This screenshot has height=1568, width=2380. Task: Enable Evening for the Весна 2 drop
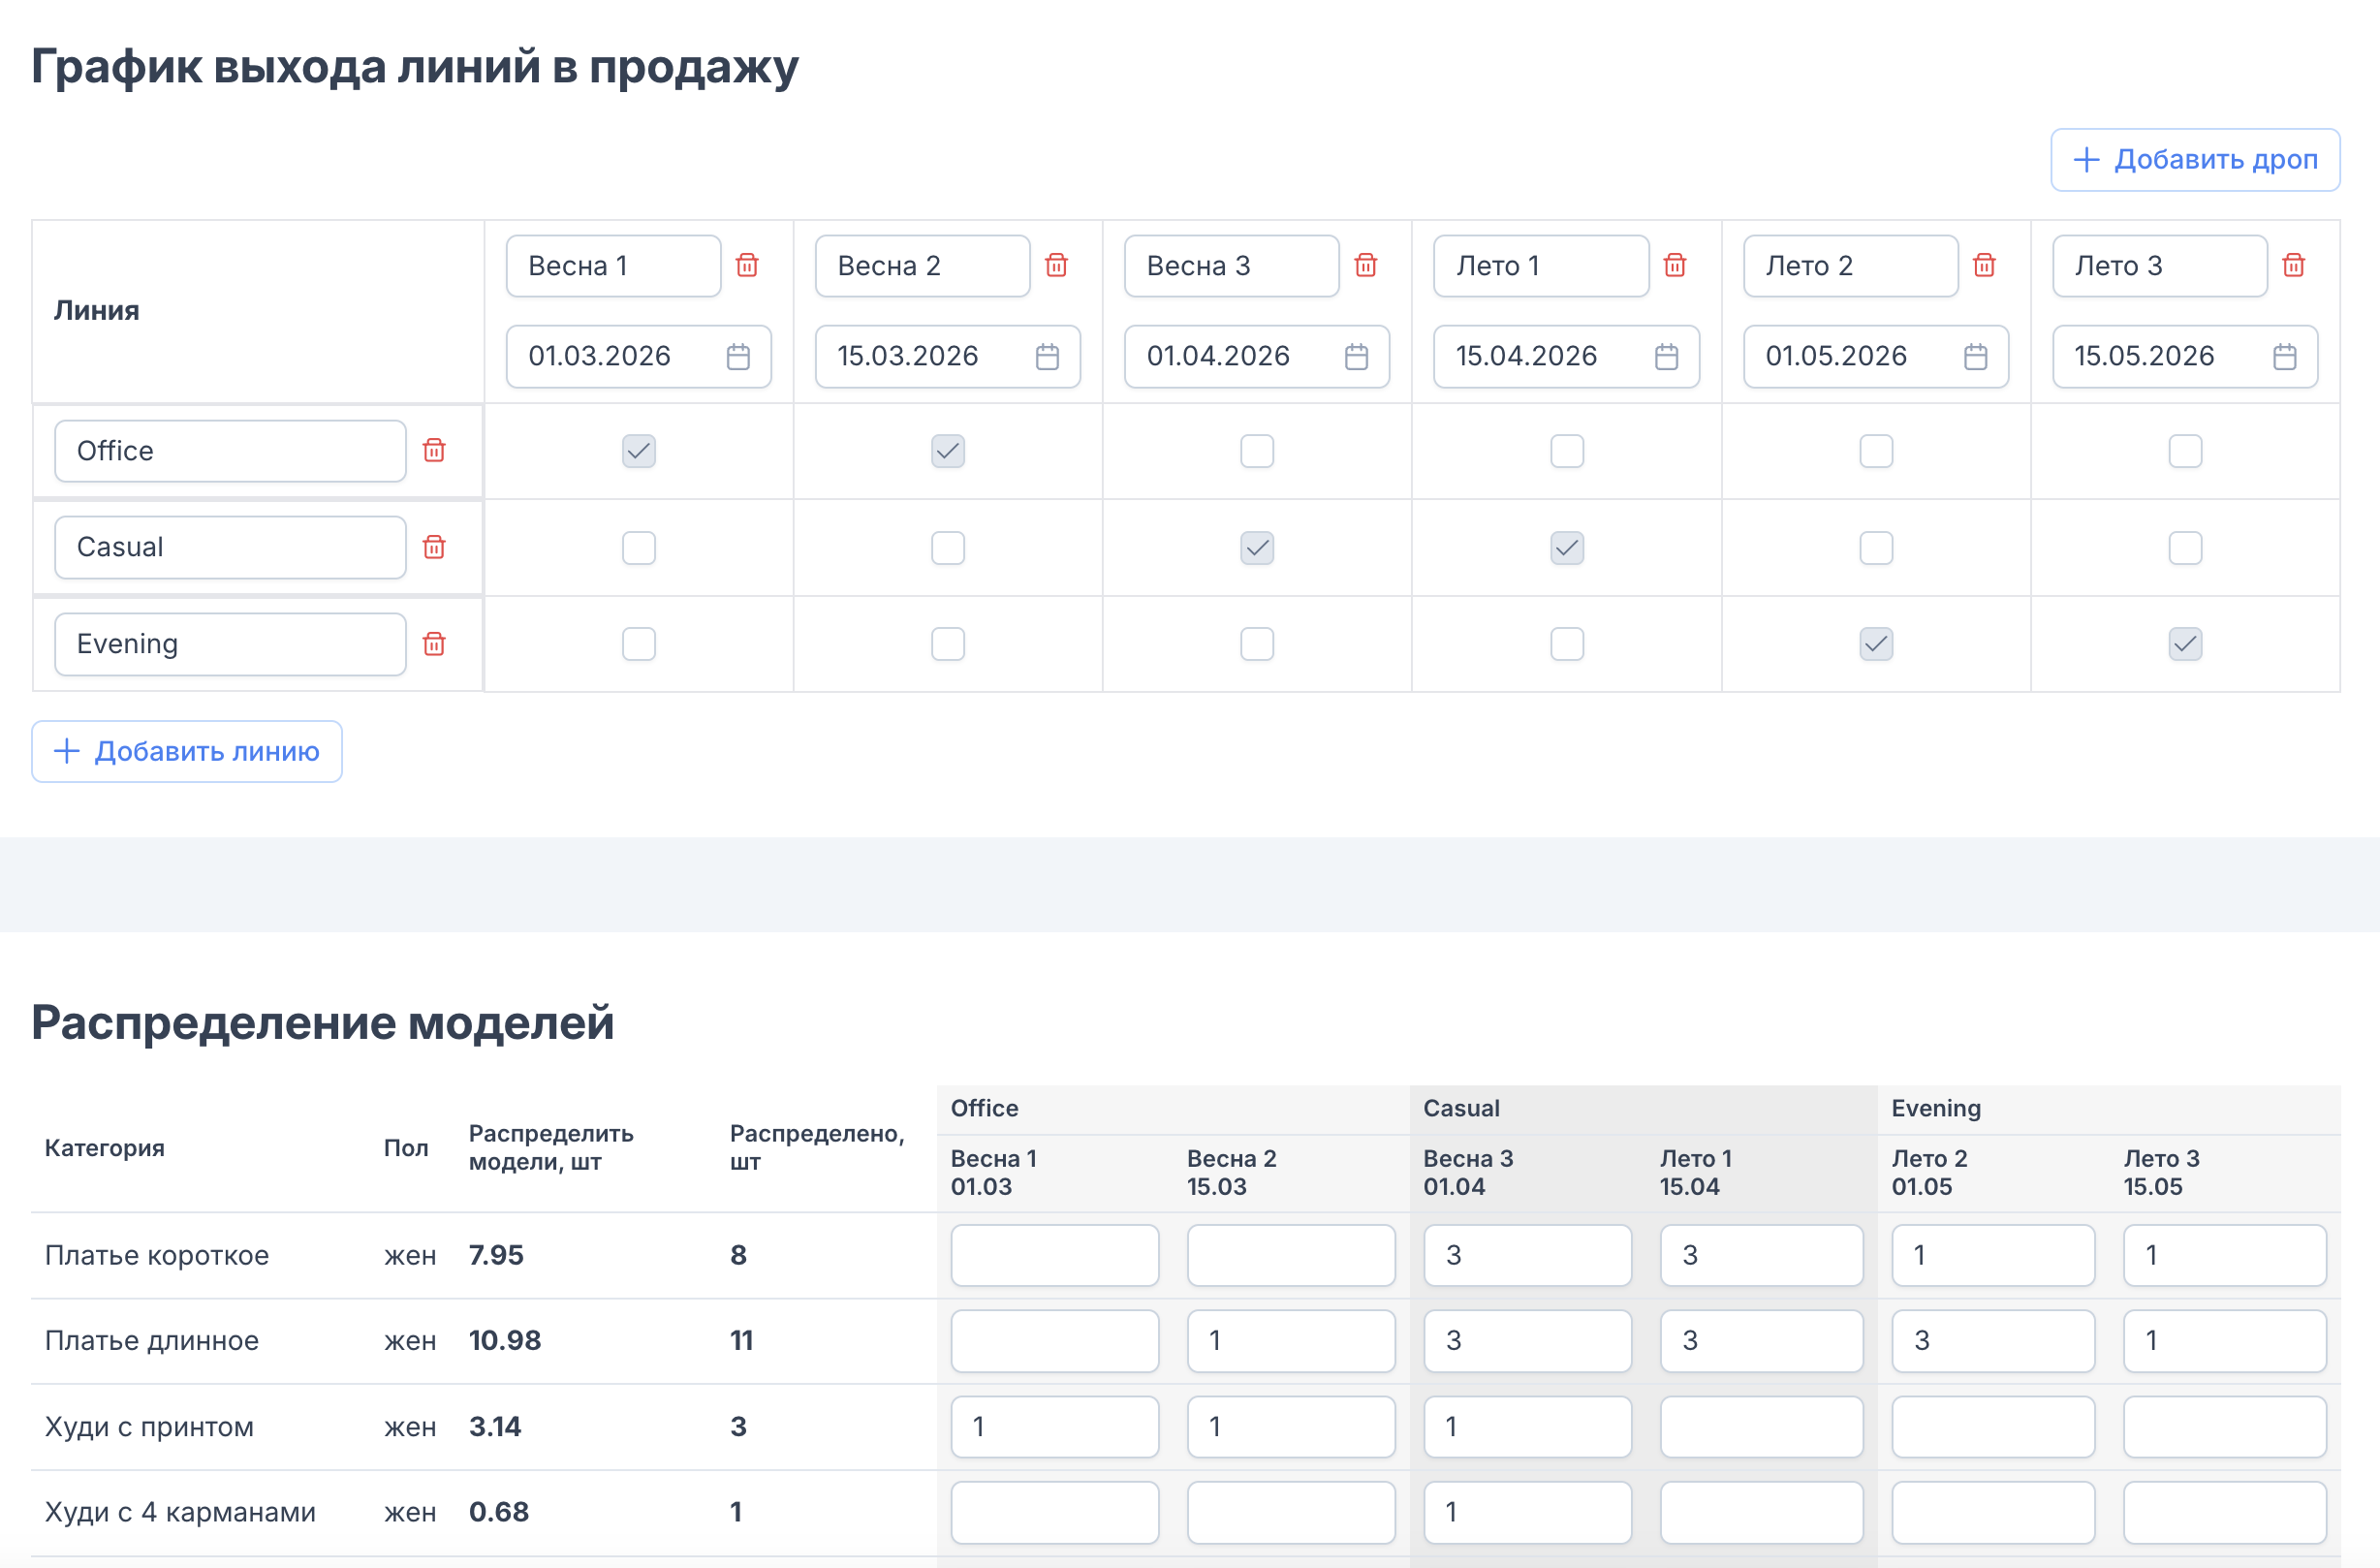[x=948, y=644]
